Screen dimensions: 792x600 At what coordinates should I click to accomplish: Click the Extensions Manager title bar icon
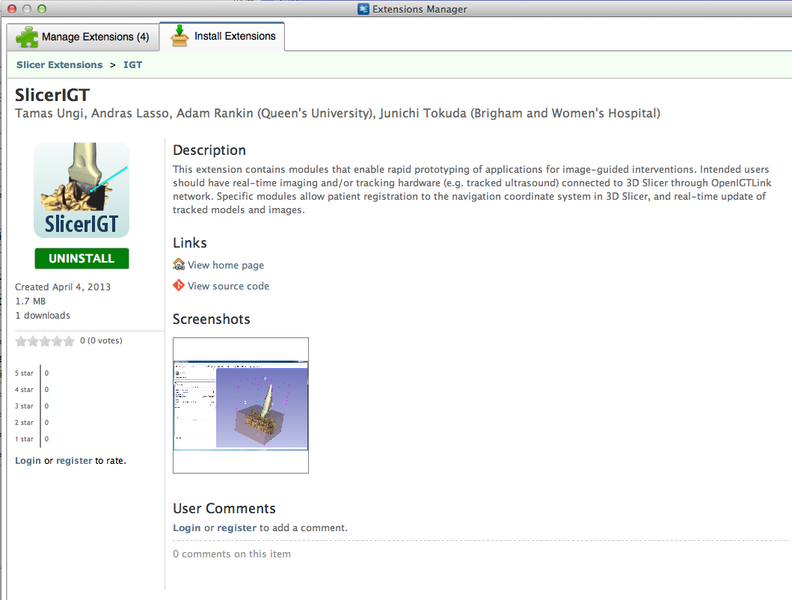coord(363,9)
